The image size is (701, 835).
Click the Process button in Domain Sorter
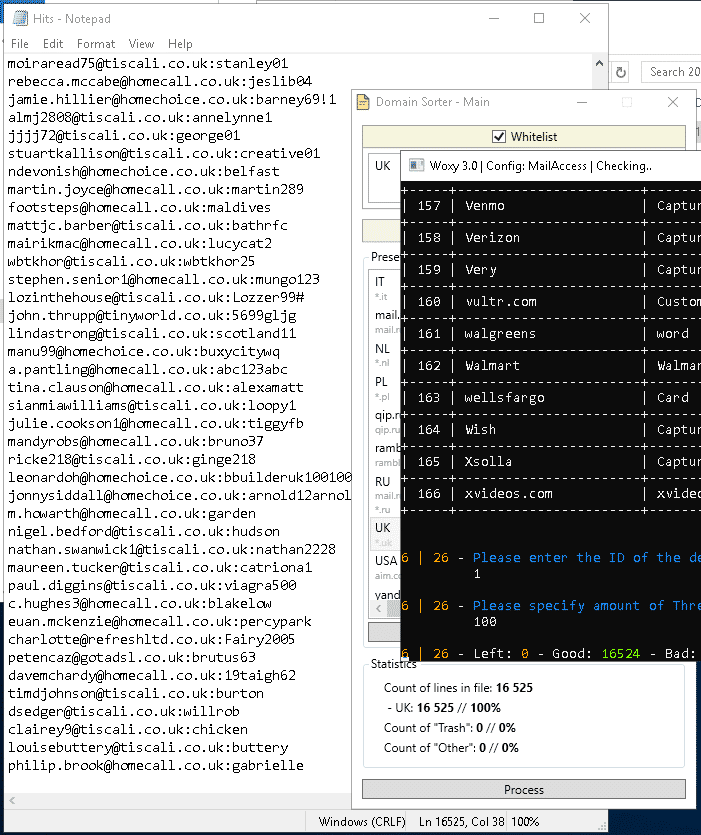pyautogui.click(x=524, y=789)
